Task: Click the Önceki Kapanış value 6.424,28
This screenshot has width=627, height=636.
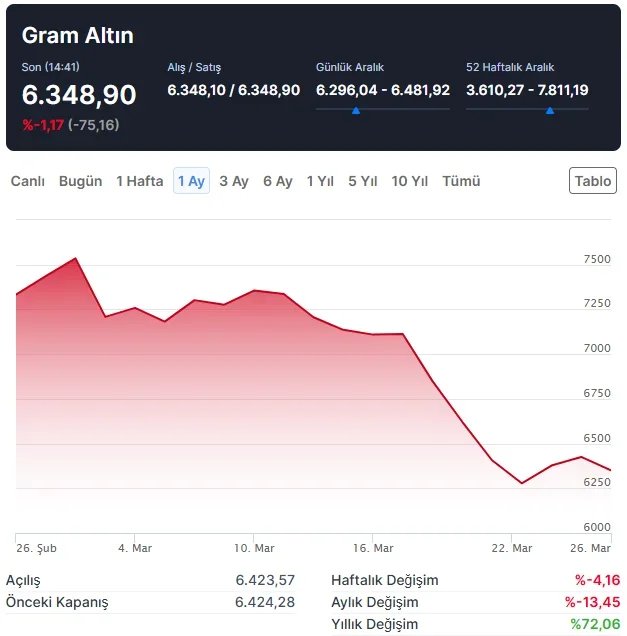Action: 265,602
